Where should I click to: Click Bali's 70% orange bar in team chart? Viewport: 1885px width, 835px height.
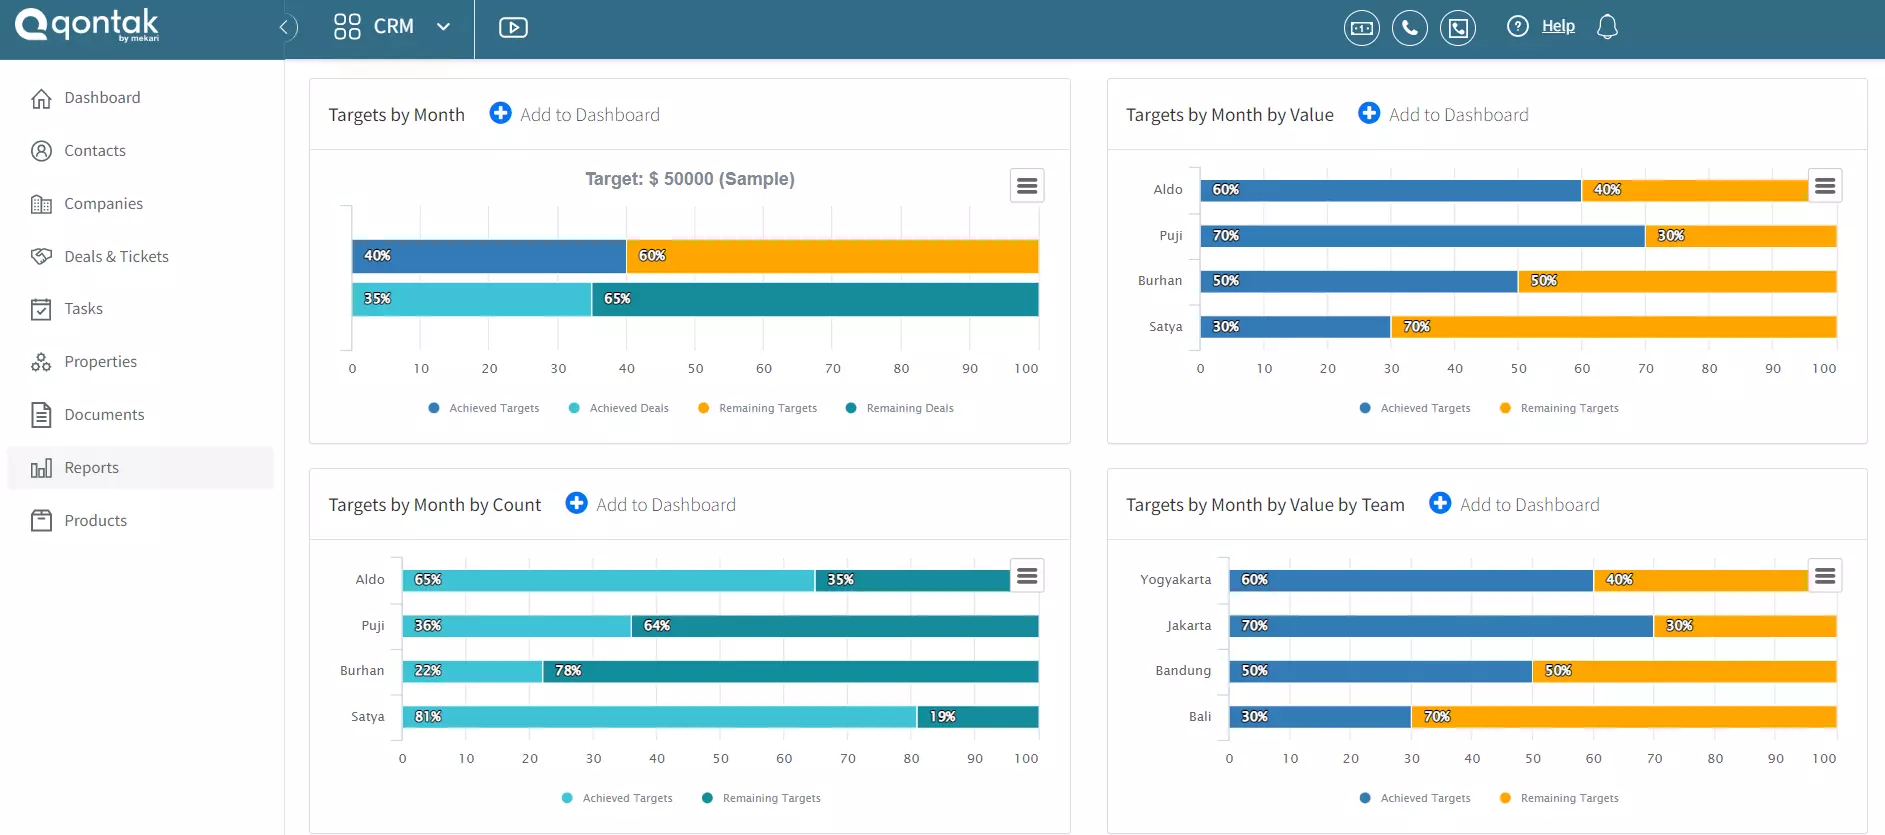click(1624, 717)
